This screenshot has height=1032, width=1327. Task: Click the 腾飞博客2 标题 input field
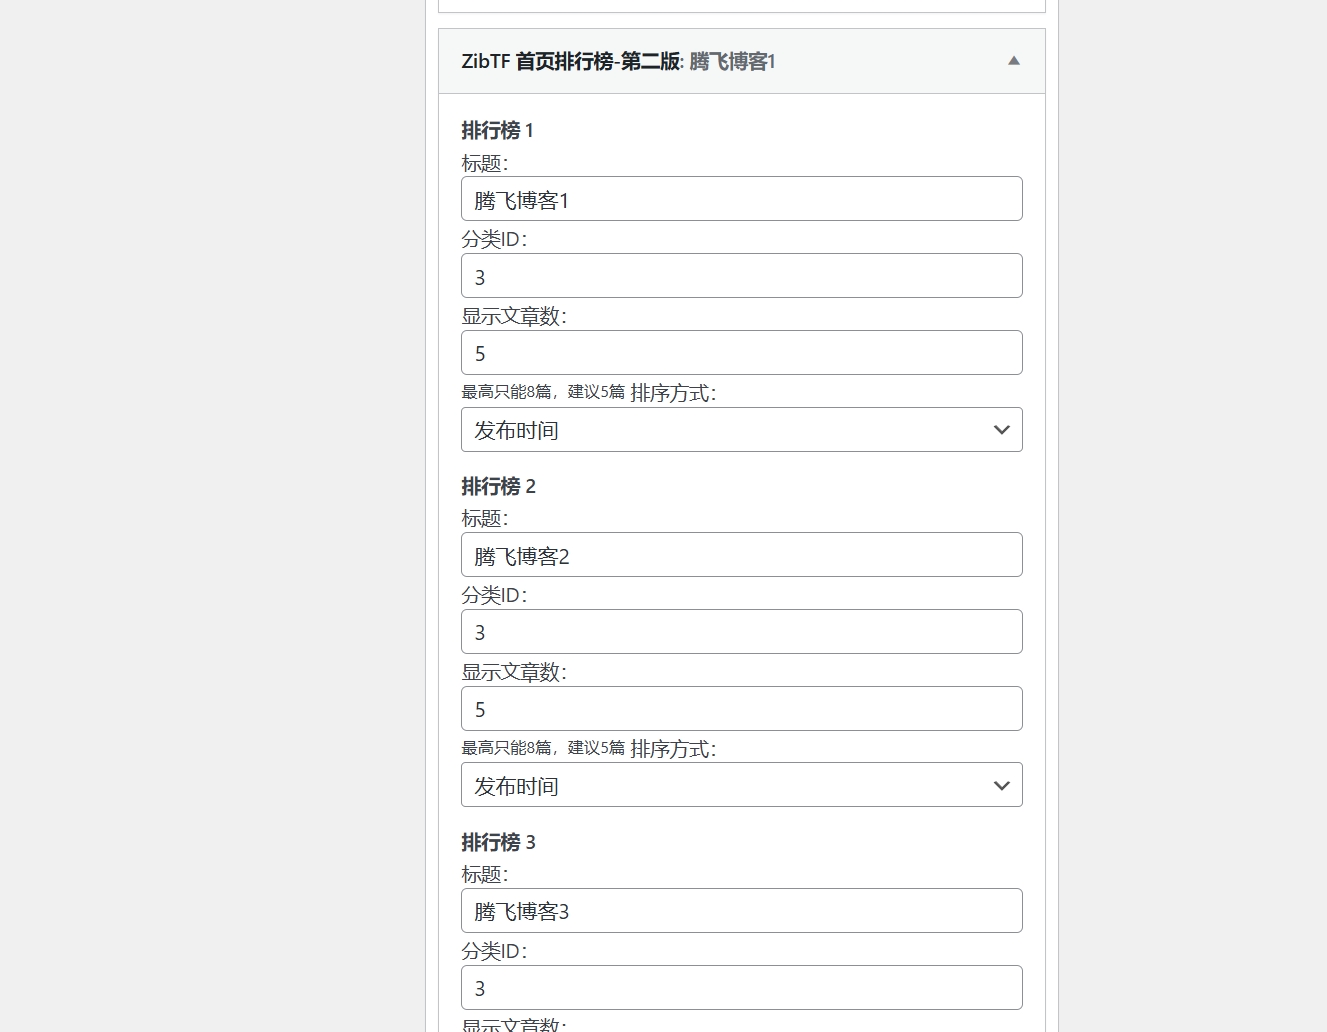pos(741,555)
